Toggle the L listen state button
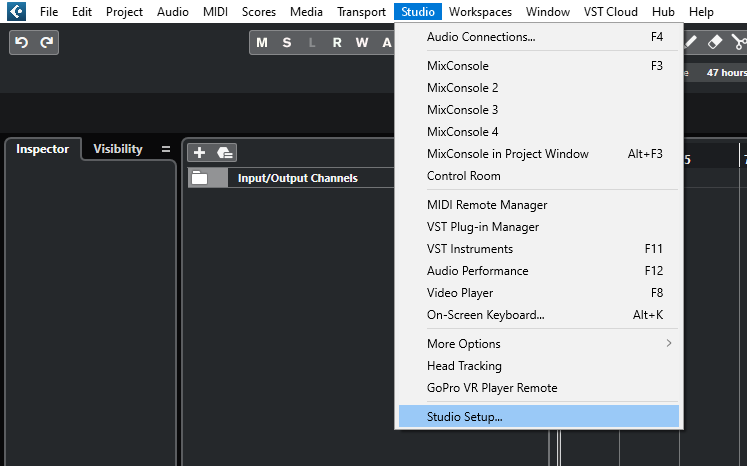Screen dimensions: 747x466 [312, 43]
